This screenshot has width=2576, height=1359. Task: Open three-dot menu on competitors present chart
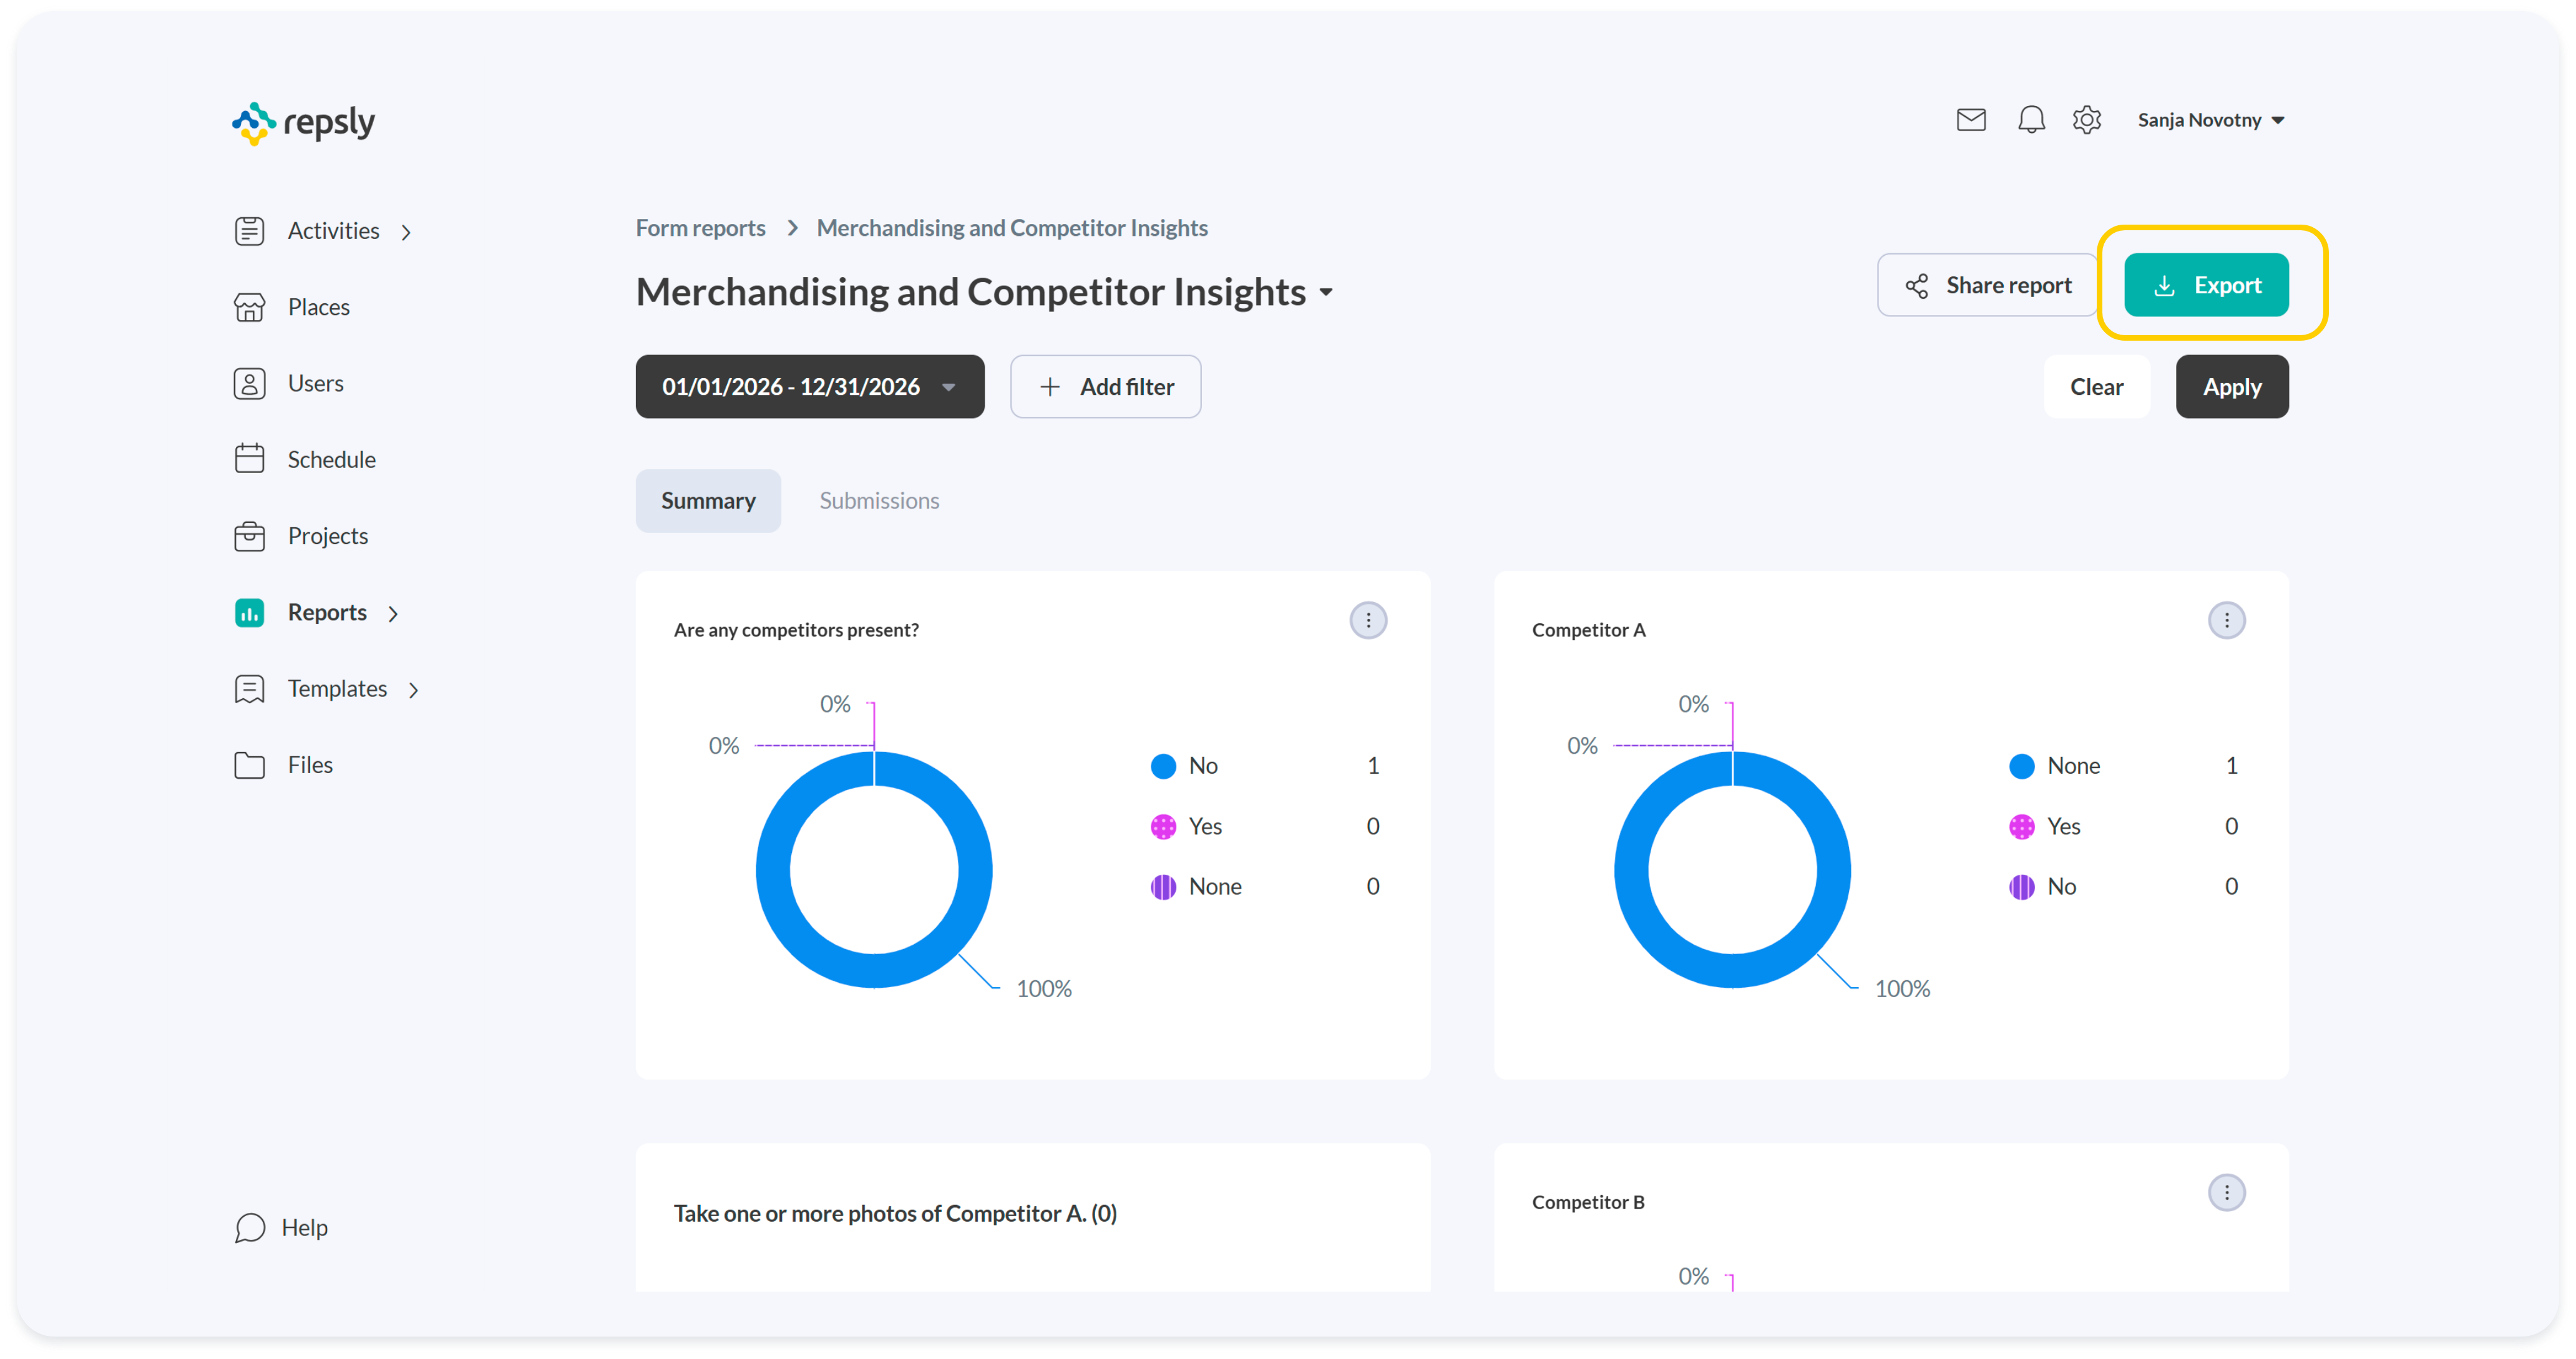(x=1368, y=620)
